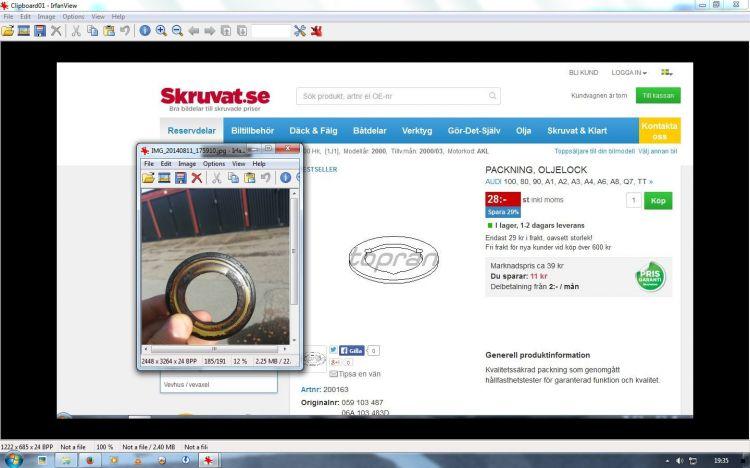Viewport: 750px width, 468px height.
Task: Click Save disk icon in Clipboard01 toolbar
Action: coord(39,31)
